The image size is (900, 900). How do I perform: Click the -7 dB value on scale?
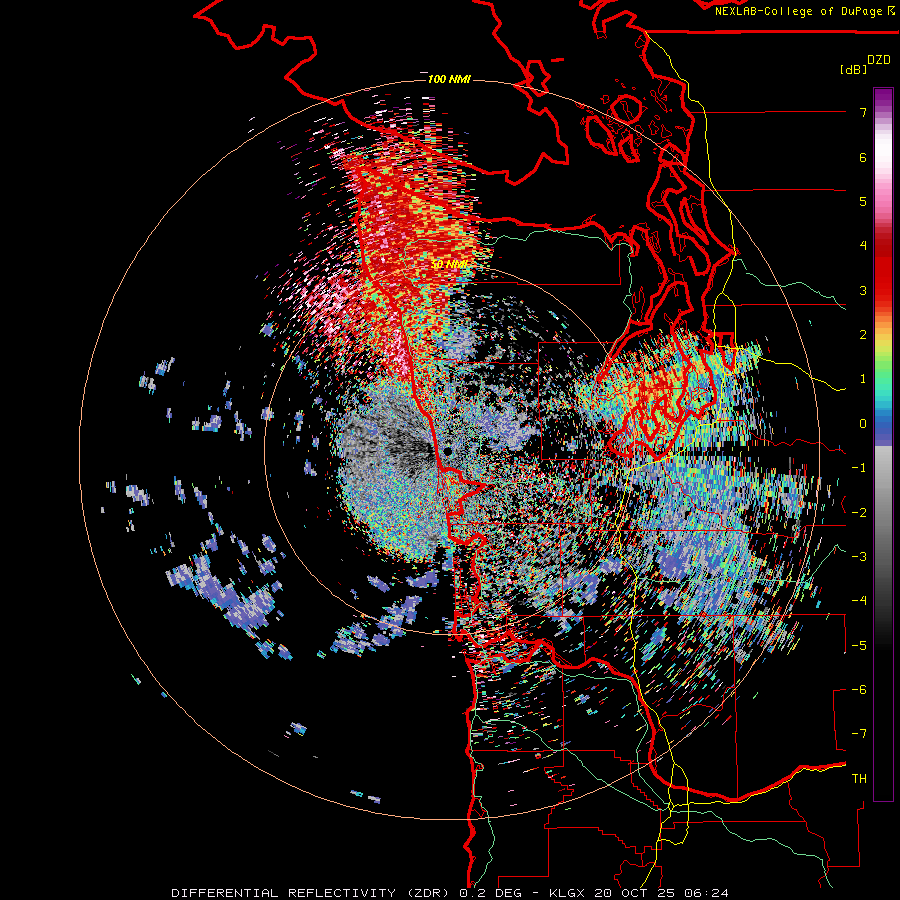(x=859, y=734)
